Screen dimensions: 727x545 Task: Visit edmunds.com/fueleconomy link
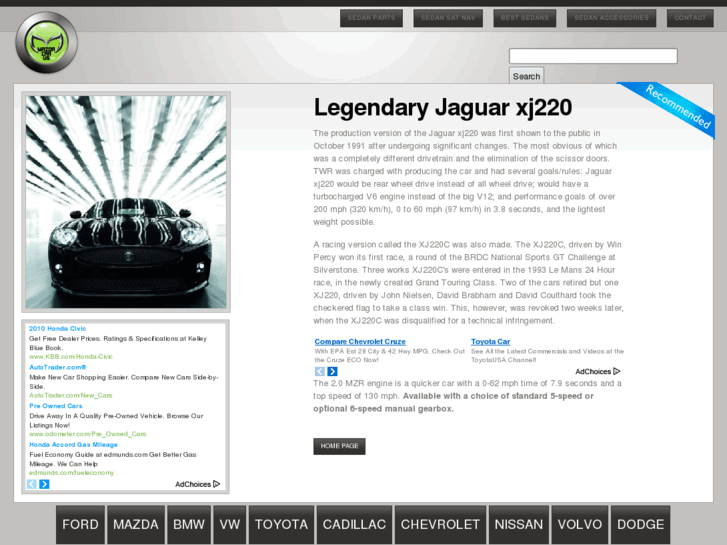pyautogui.click(x=71, y=473)
